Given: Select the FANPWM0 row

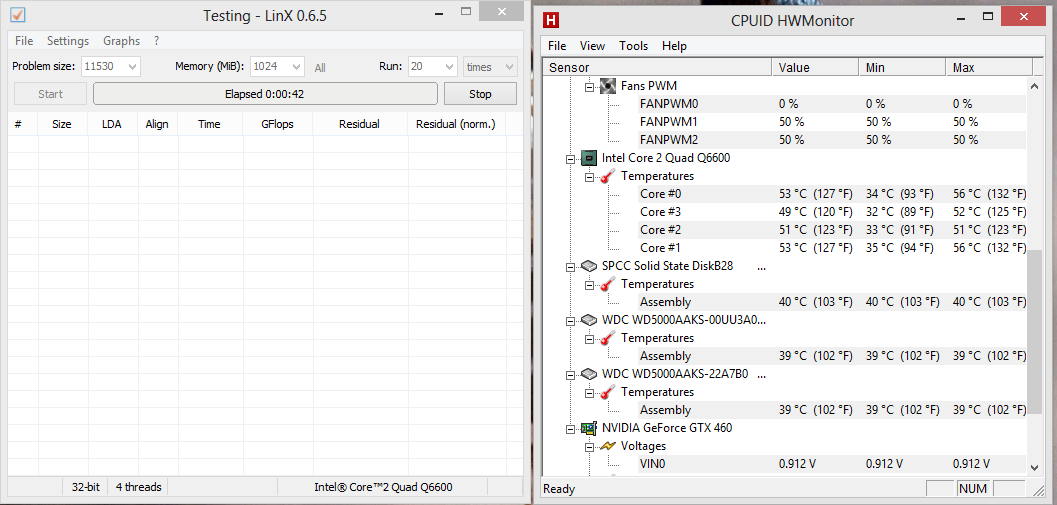Looking at the screenshot, I should point(832,104).
